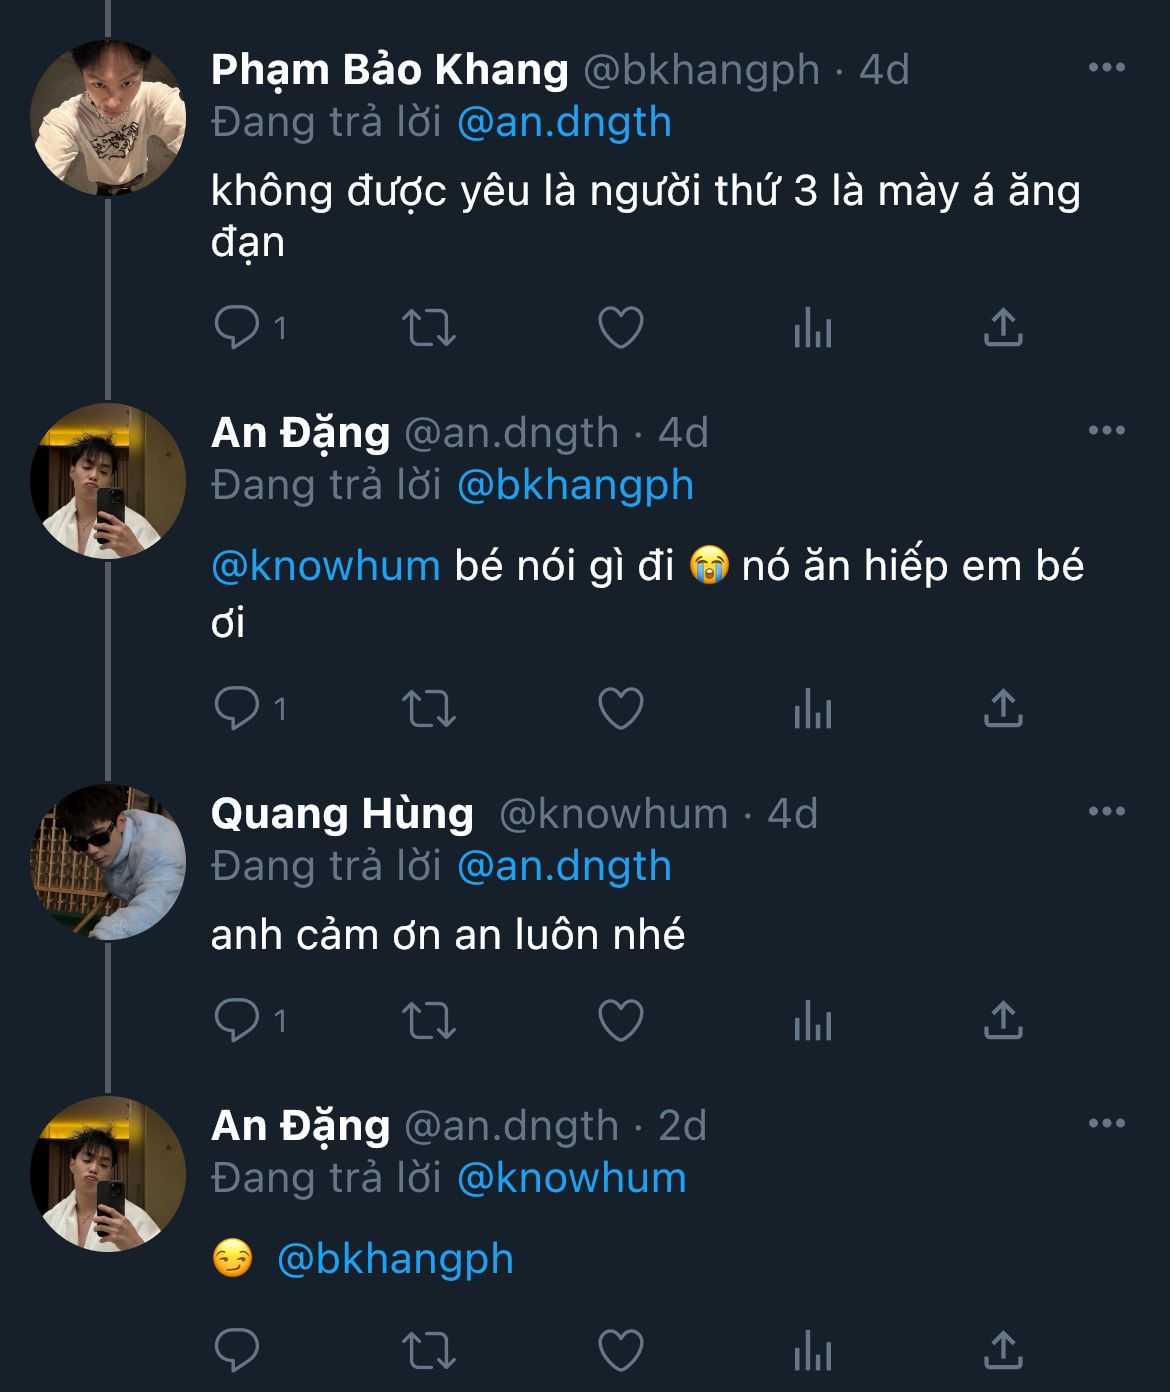Reply to Quang Hùng's tweet
The width and height of the screenshot is (1170, 1392).
coord(237,1020)
